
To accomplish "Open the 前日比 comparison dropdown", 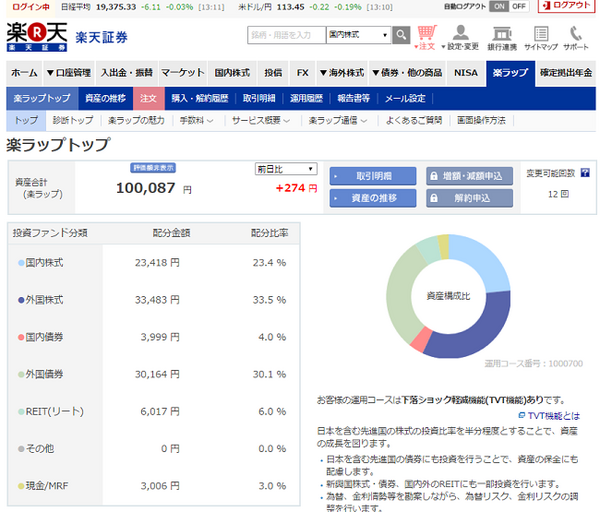I will click(286, 169).
